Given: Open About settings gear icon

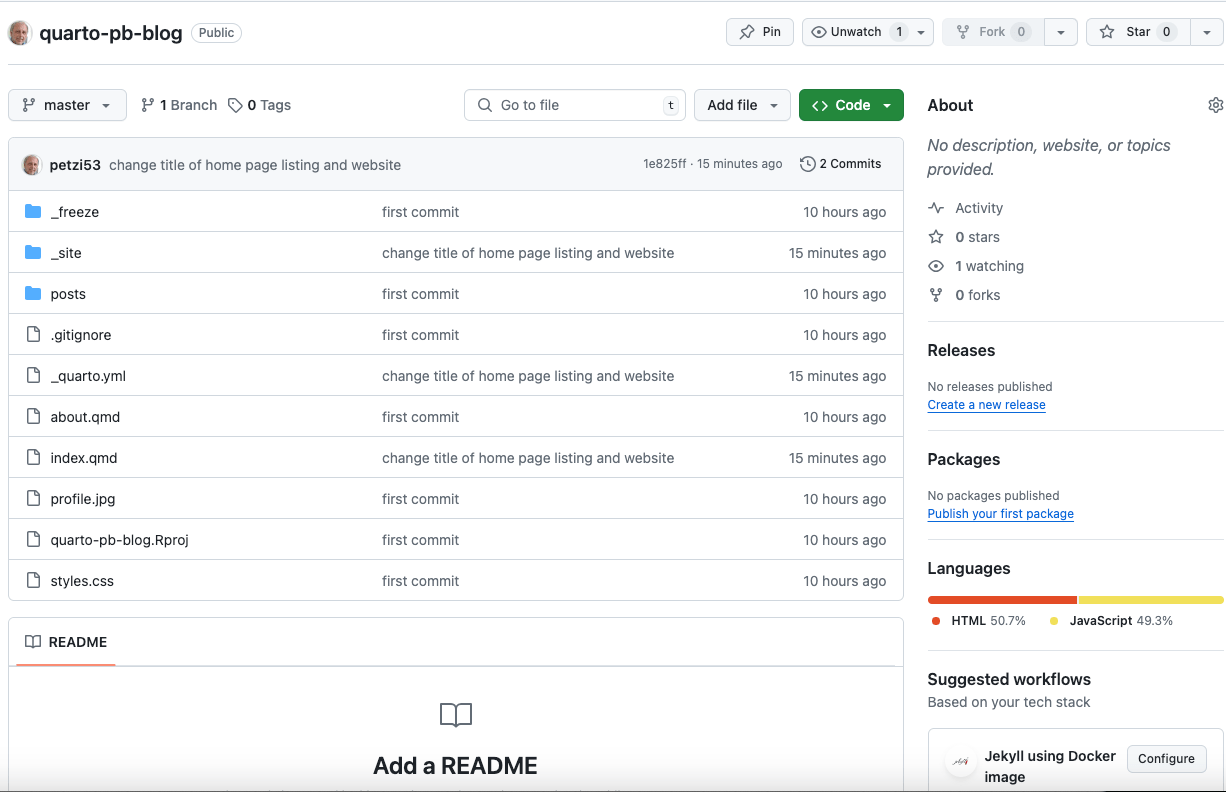Looking at the screenshot, I should [1215, 105].
